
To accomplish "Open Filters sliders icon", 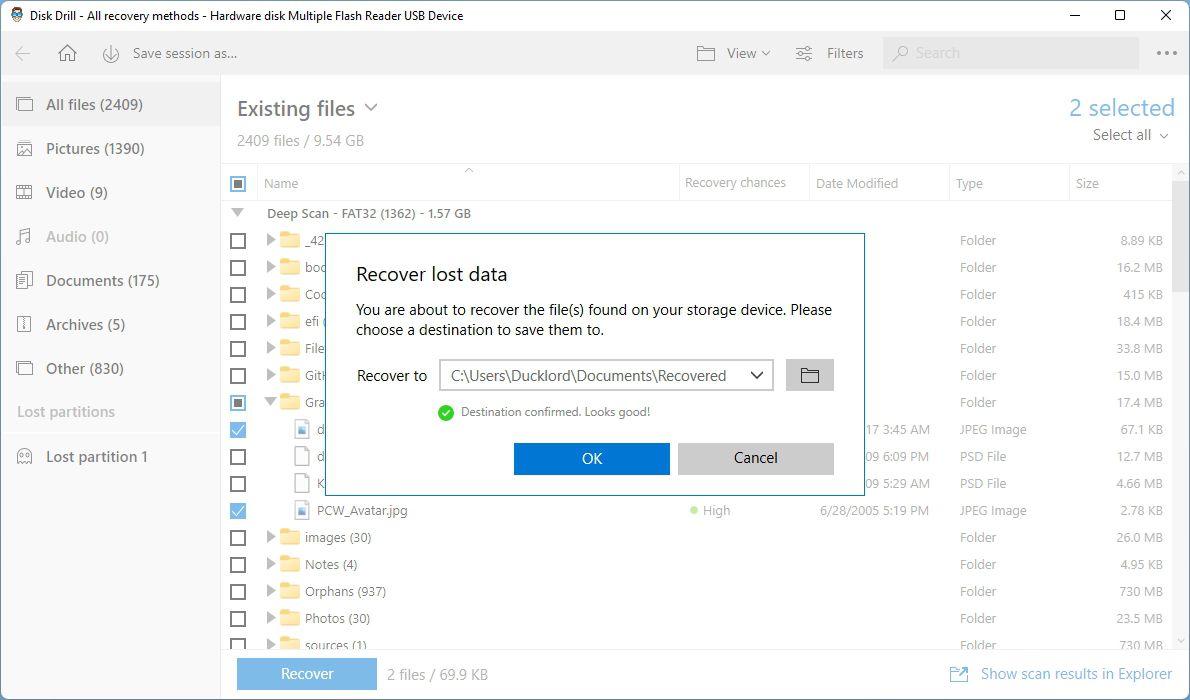I will (804, 53).
